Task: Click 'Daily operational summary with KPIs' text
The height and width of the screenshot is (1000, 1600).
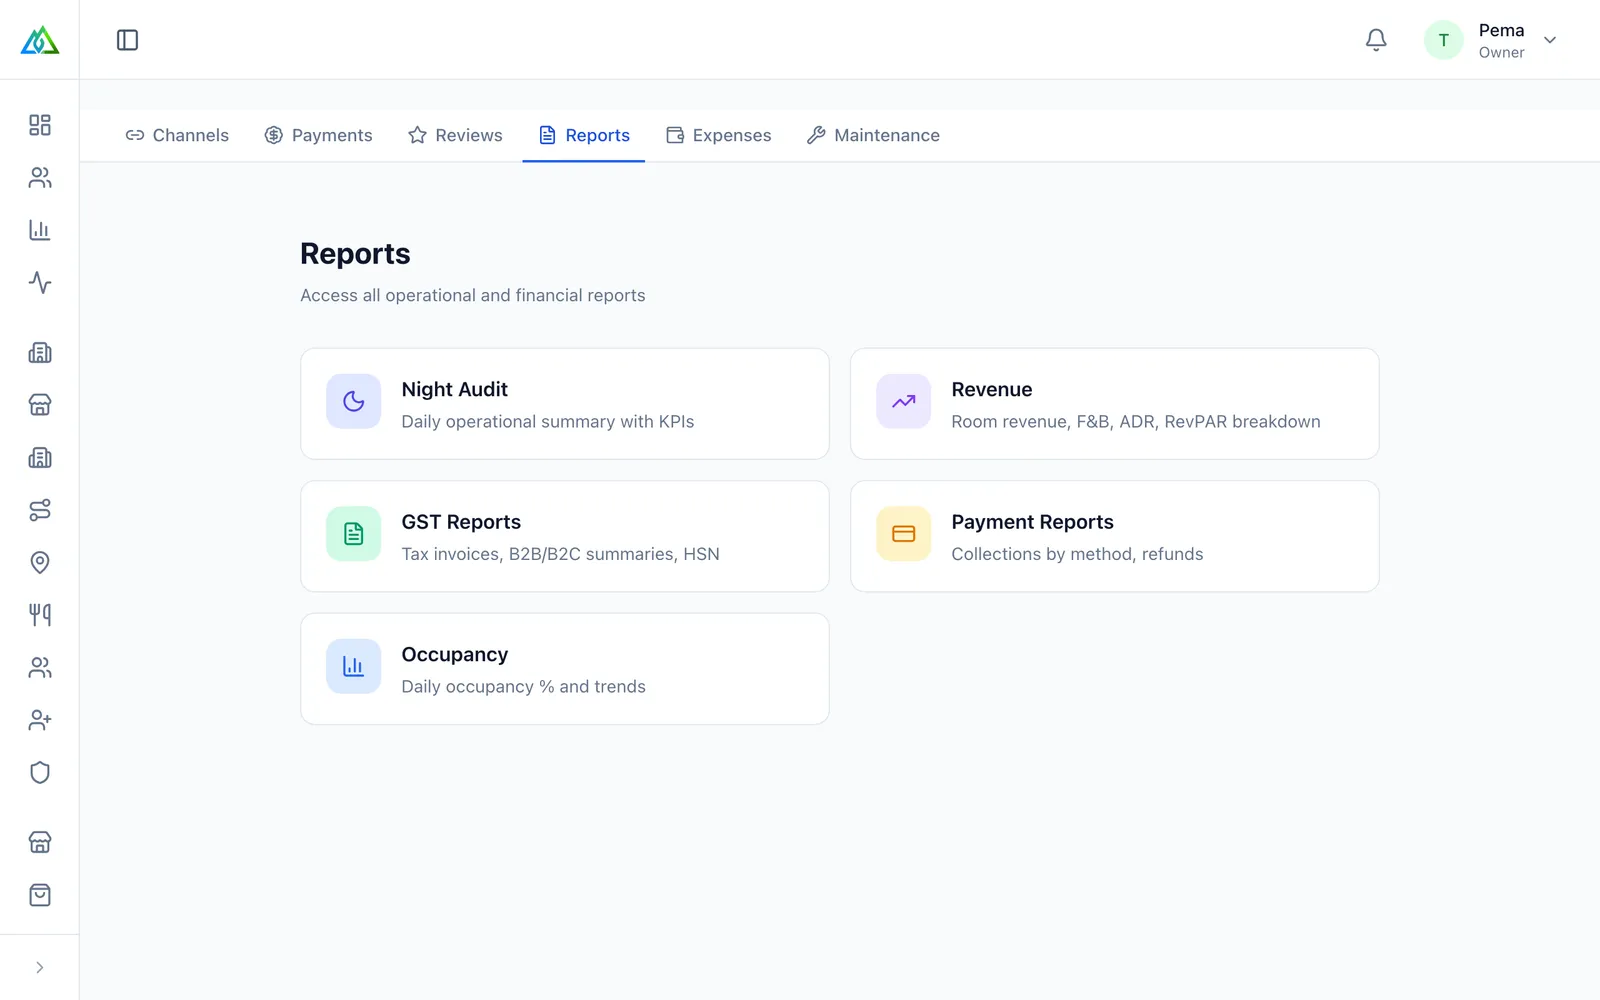Action: [x=547, y=421]
